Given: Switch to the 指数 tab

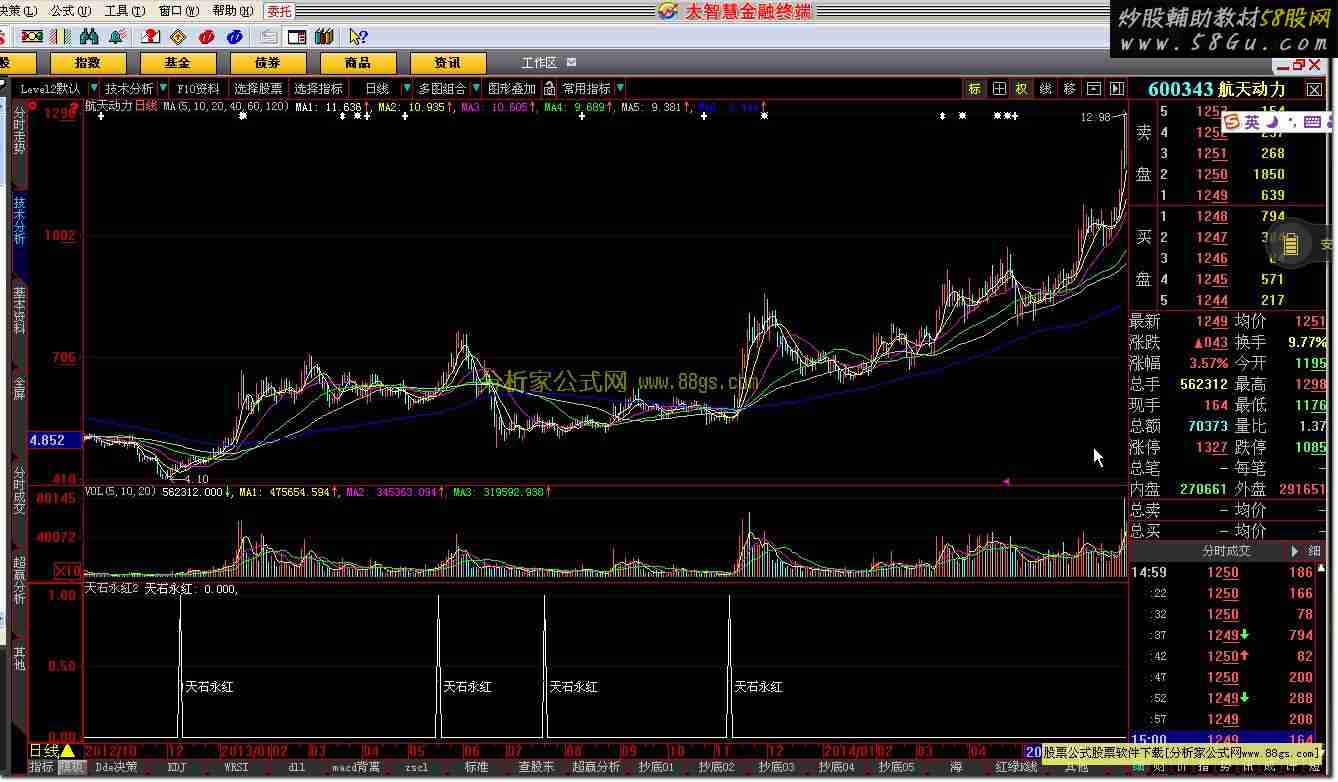Looking at the screenshot, I should tap(88, 62).
